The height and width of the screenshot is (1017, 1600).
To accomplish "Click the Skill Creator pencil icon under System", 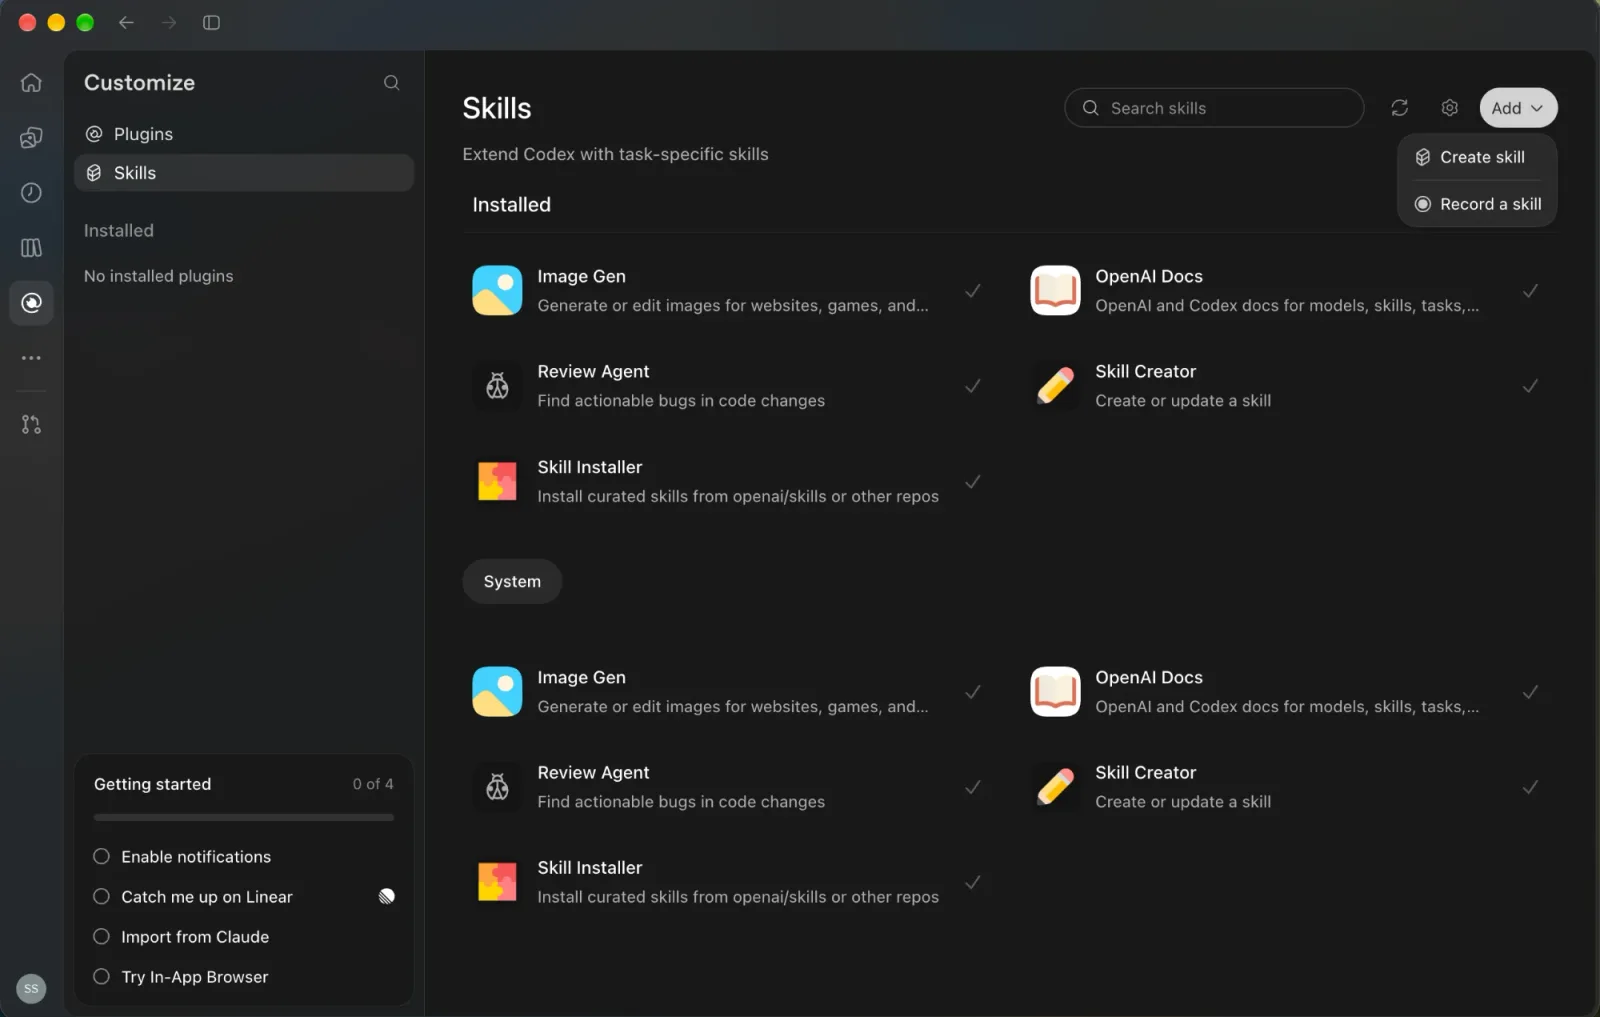I will [1055, 786].
